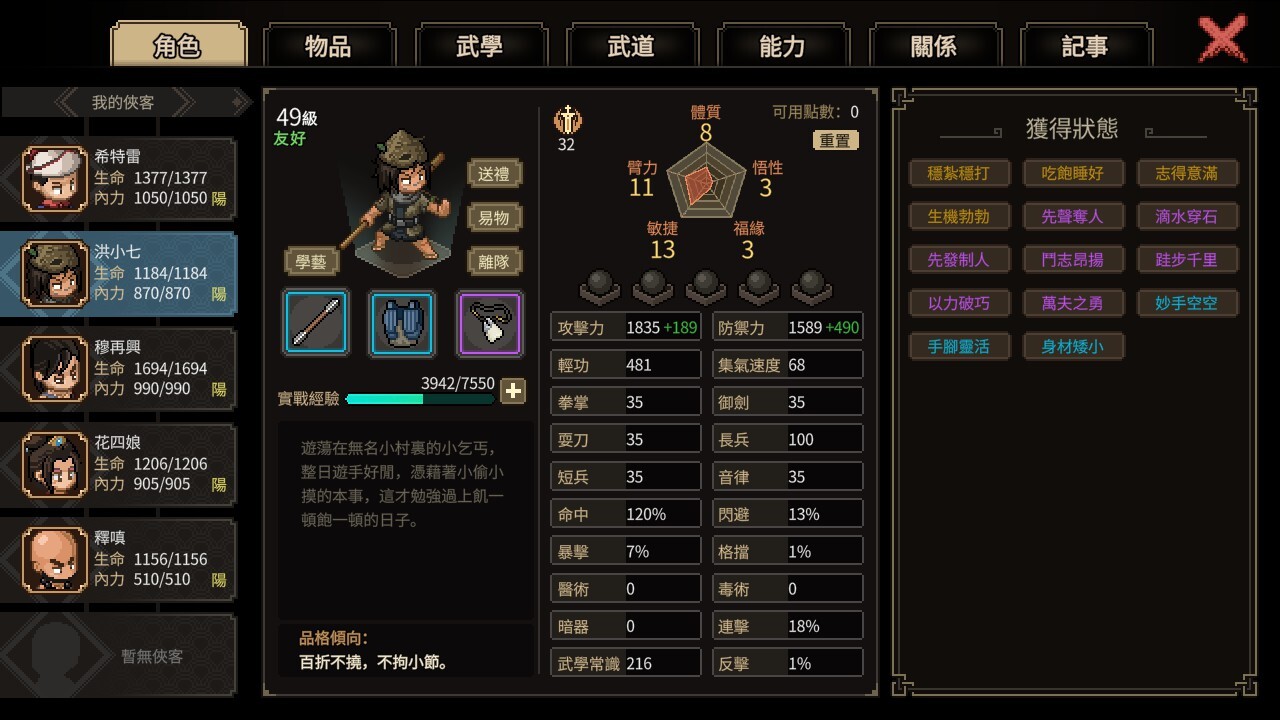Select the 妙手空空 status tag
The width and height of the screenshot is (1280, 720).
(x=1186, y=303)
